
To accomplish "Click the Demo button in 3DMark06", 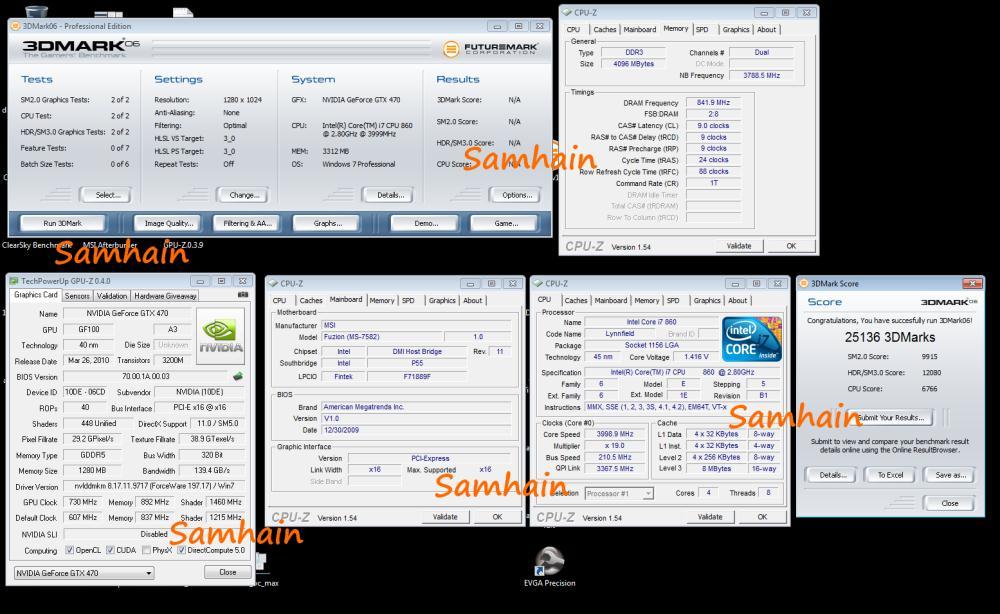I will click(425, 223).
